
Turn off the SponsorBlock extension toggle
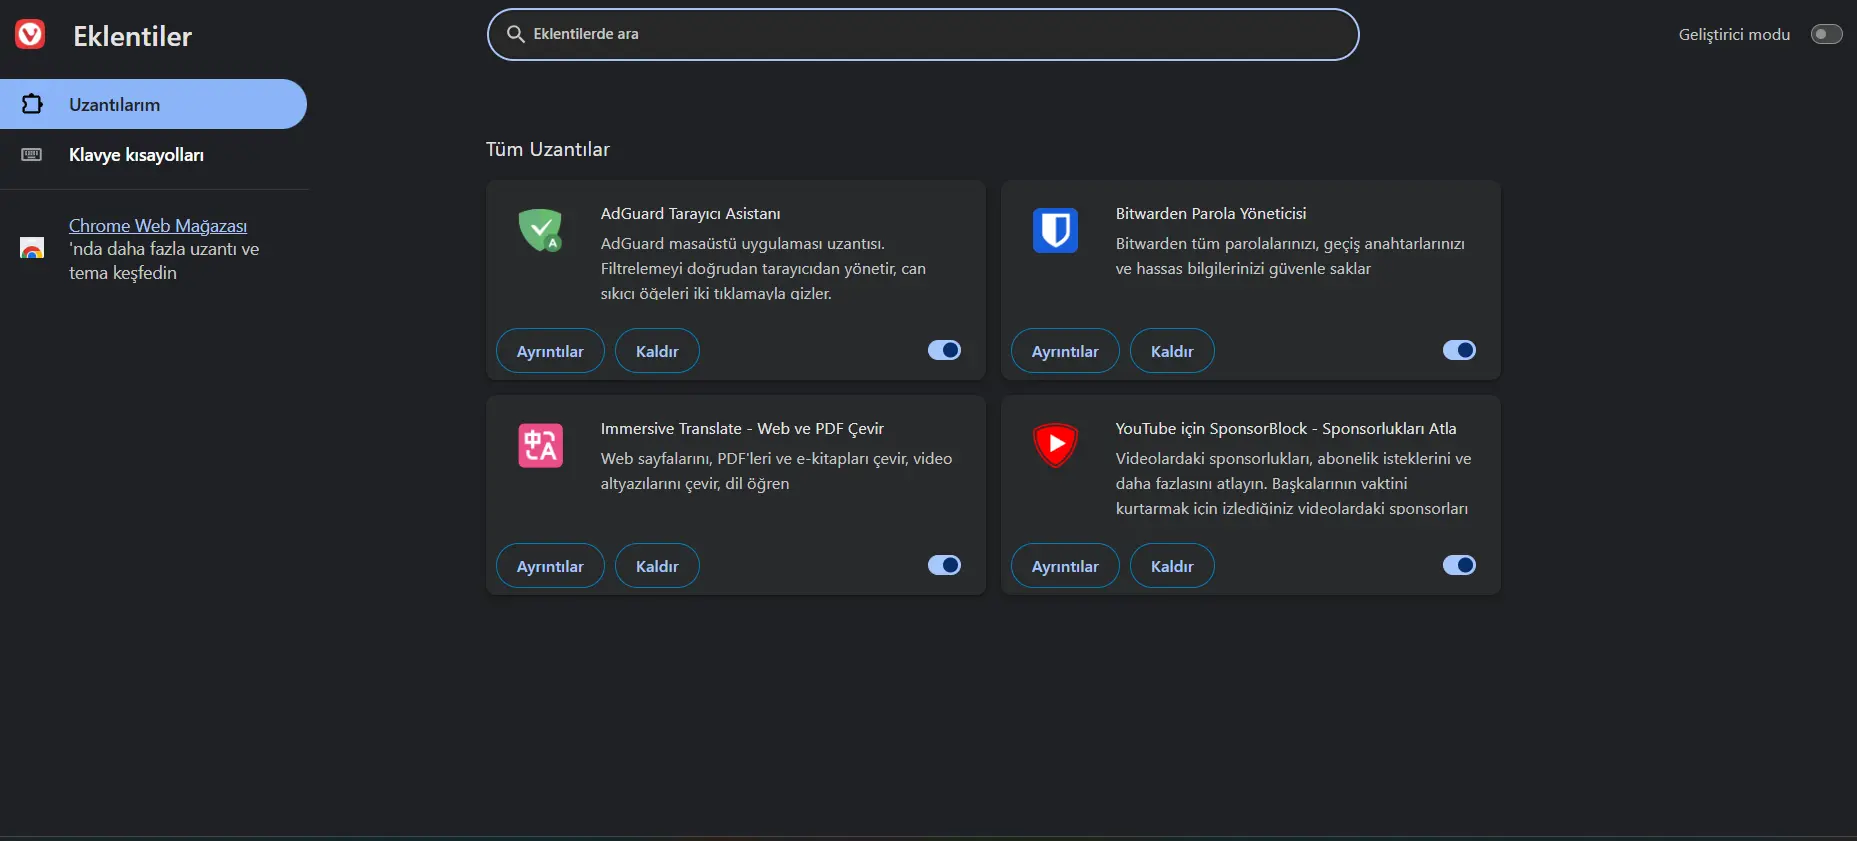tap(1459, 565)
